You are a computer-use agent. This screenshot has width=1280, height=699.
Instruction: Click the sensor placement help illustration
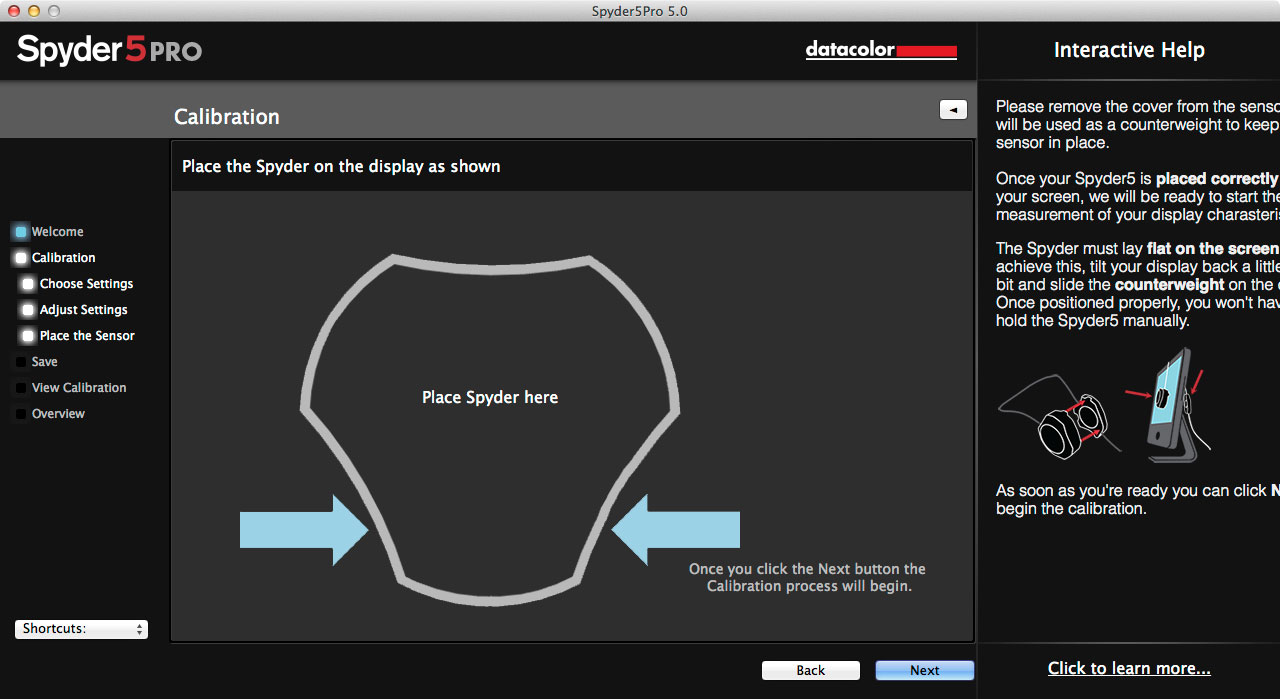[1104, 403]
